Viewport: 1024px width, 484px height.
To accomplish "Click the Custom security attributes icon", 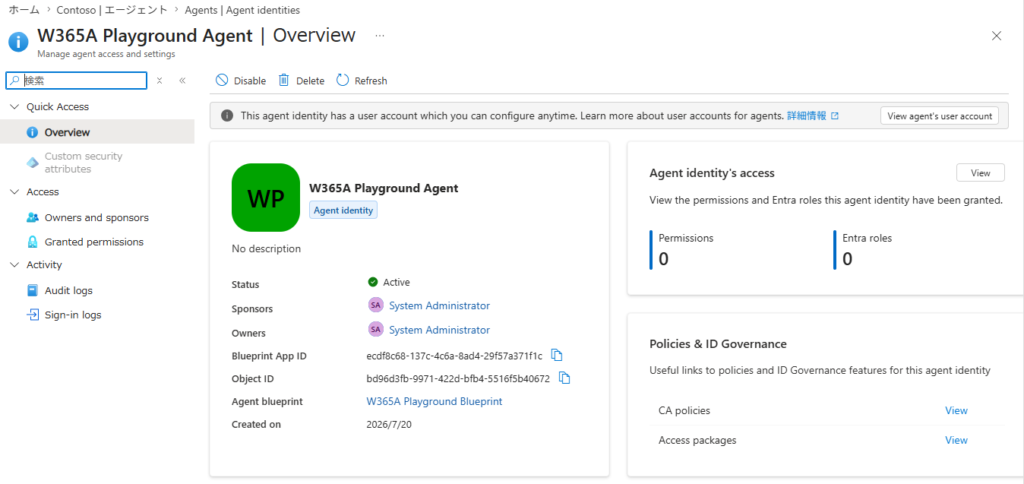I will [33, 163].
